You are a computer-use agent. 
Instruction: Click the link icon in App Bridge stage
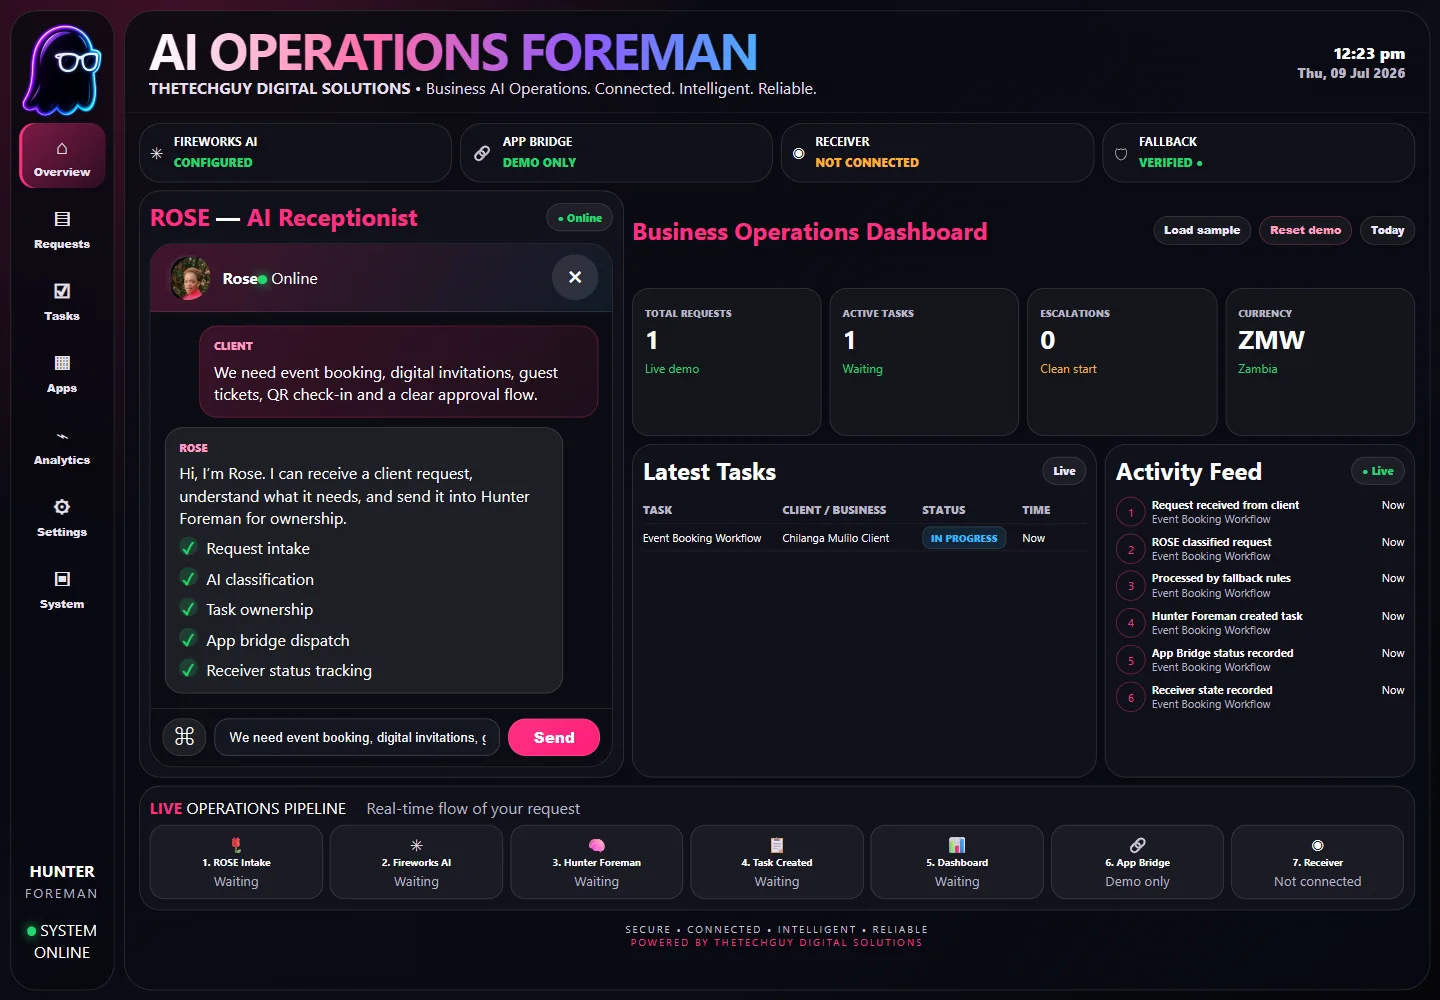click(x=1137, y=845)
